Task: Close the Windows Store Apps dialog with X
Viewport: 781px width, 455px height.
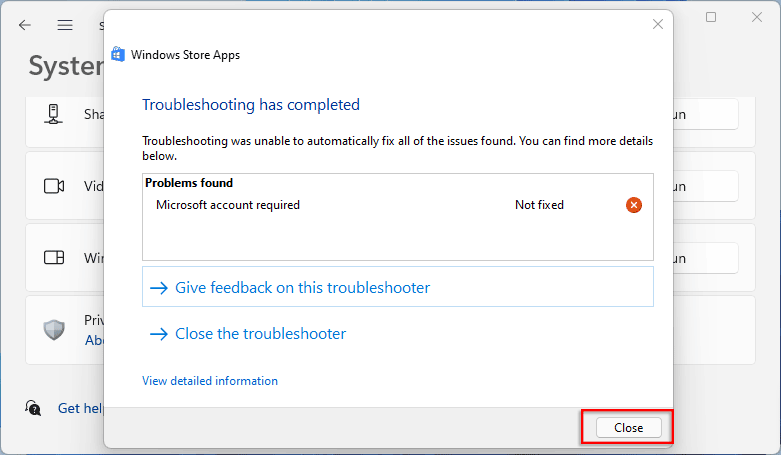Action: click(657, 24)
